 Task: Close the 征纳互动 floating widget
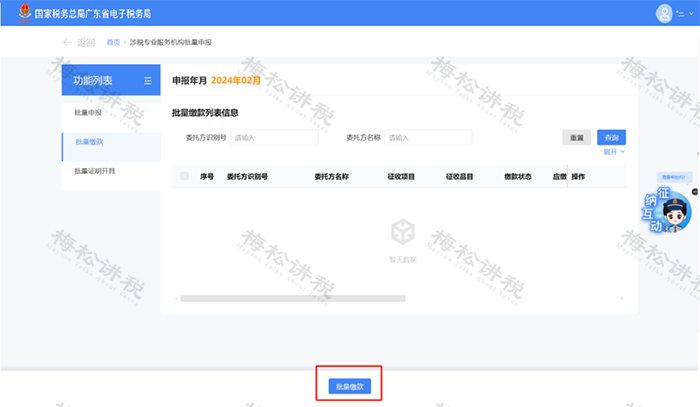[695, 192]
